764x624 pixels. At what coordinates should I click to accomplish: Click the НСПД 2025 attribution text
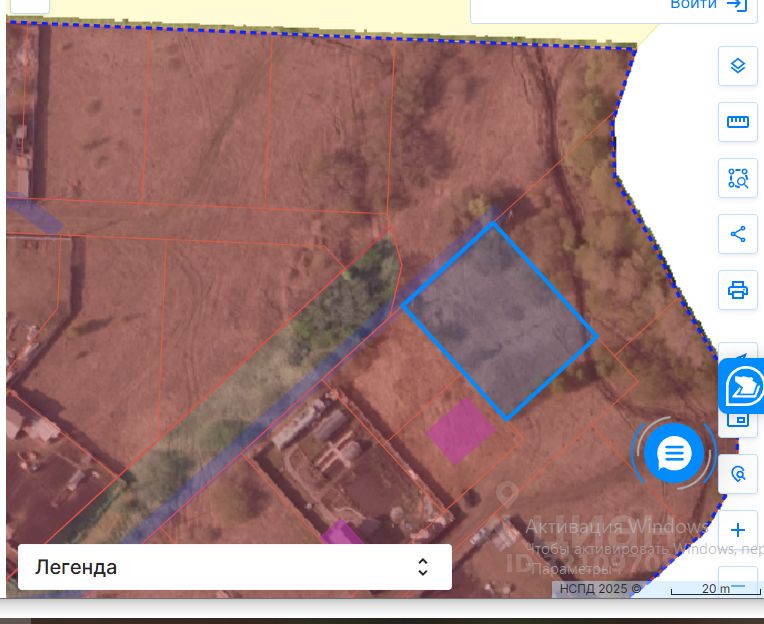point(600,588)
